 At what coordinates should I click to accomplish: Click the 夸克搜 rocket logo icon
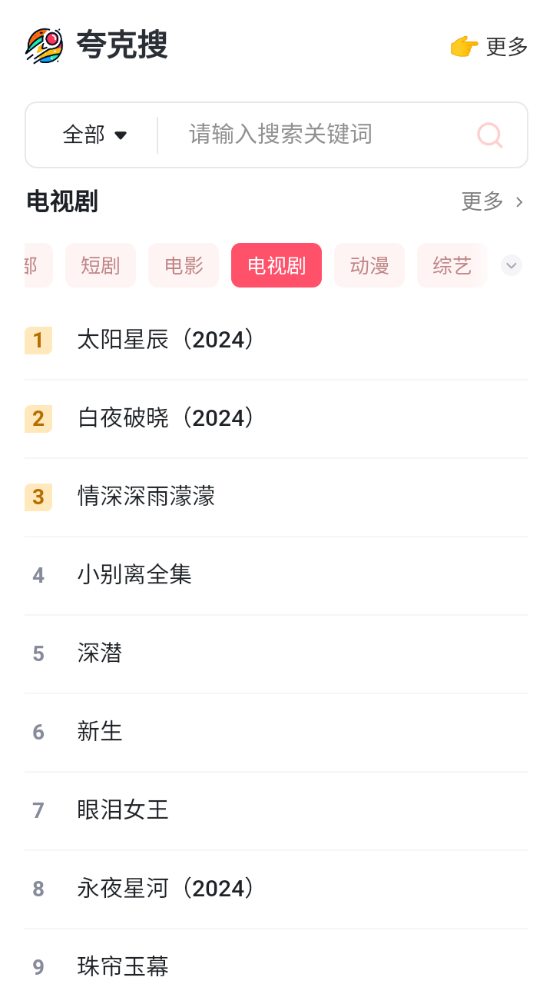click(x=44, y=46)
